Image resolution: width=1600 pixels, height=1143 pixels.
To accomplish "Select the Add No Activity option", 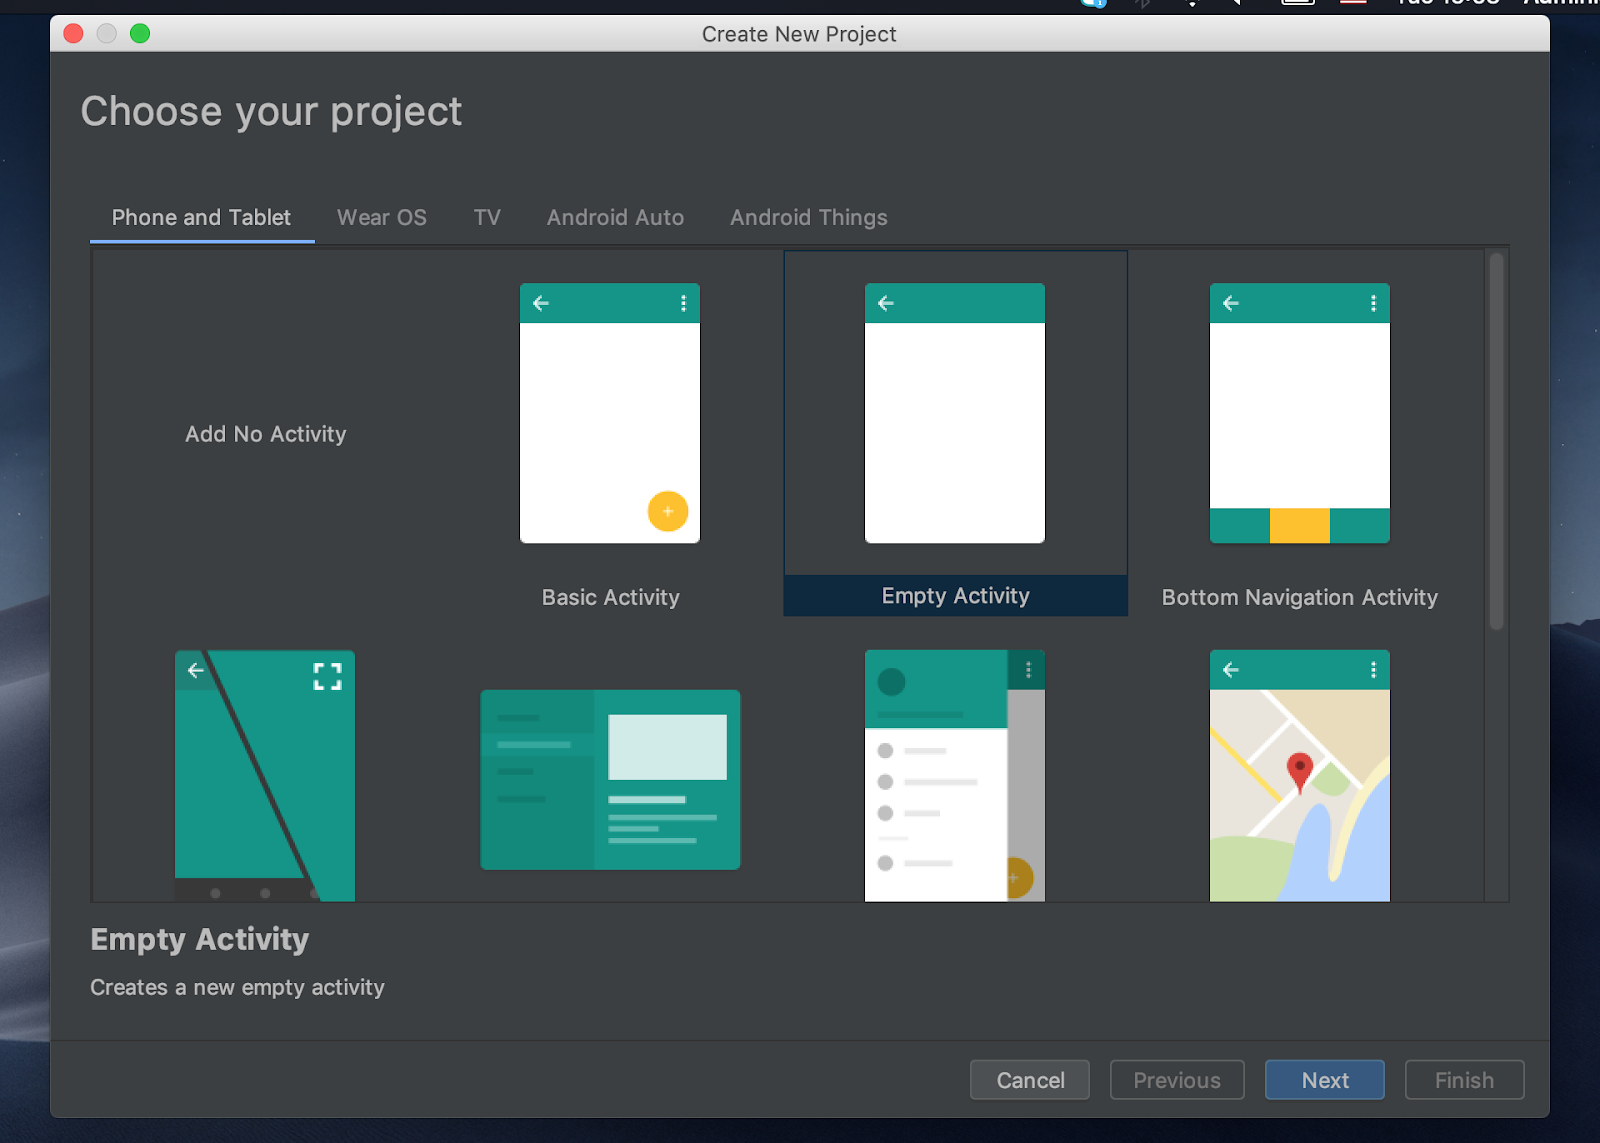I will click(265, 434).
